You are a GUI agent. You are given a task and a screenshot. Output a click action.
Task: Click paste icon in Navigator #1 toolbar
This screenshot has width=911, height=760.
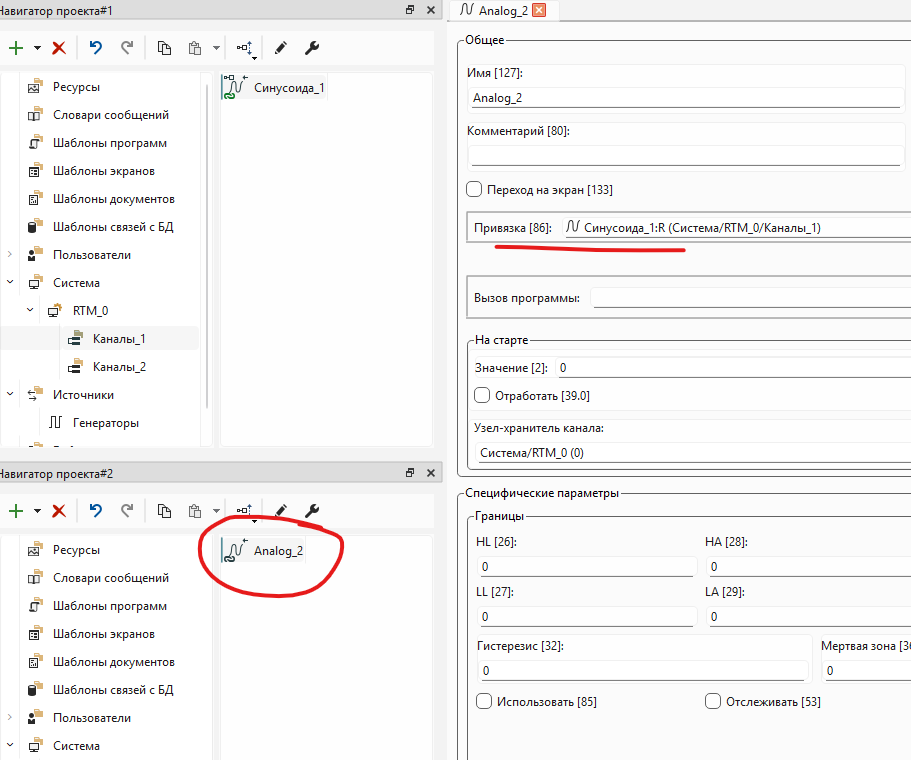(x=195, y=48)
